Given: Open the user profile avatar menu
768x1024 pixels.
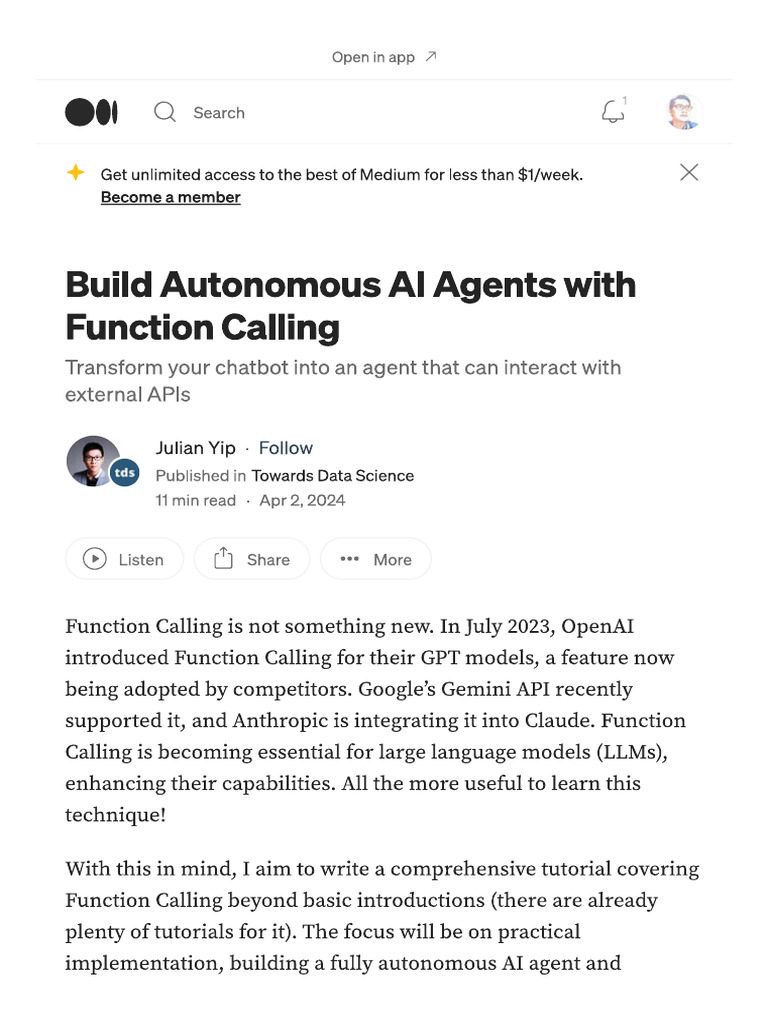Looking at the screenshot, I should [x=684, y=112].
